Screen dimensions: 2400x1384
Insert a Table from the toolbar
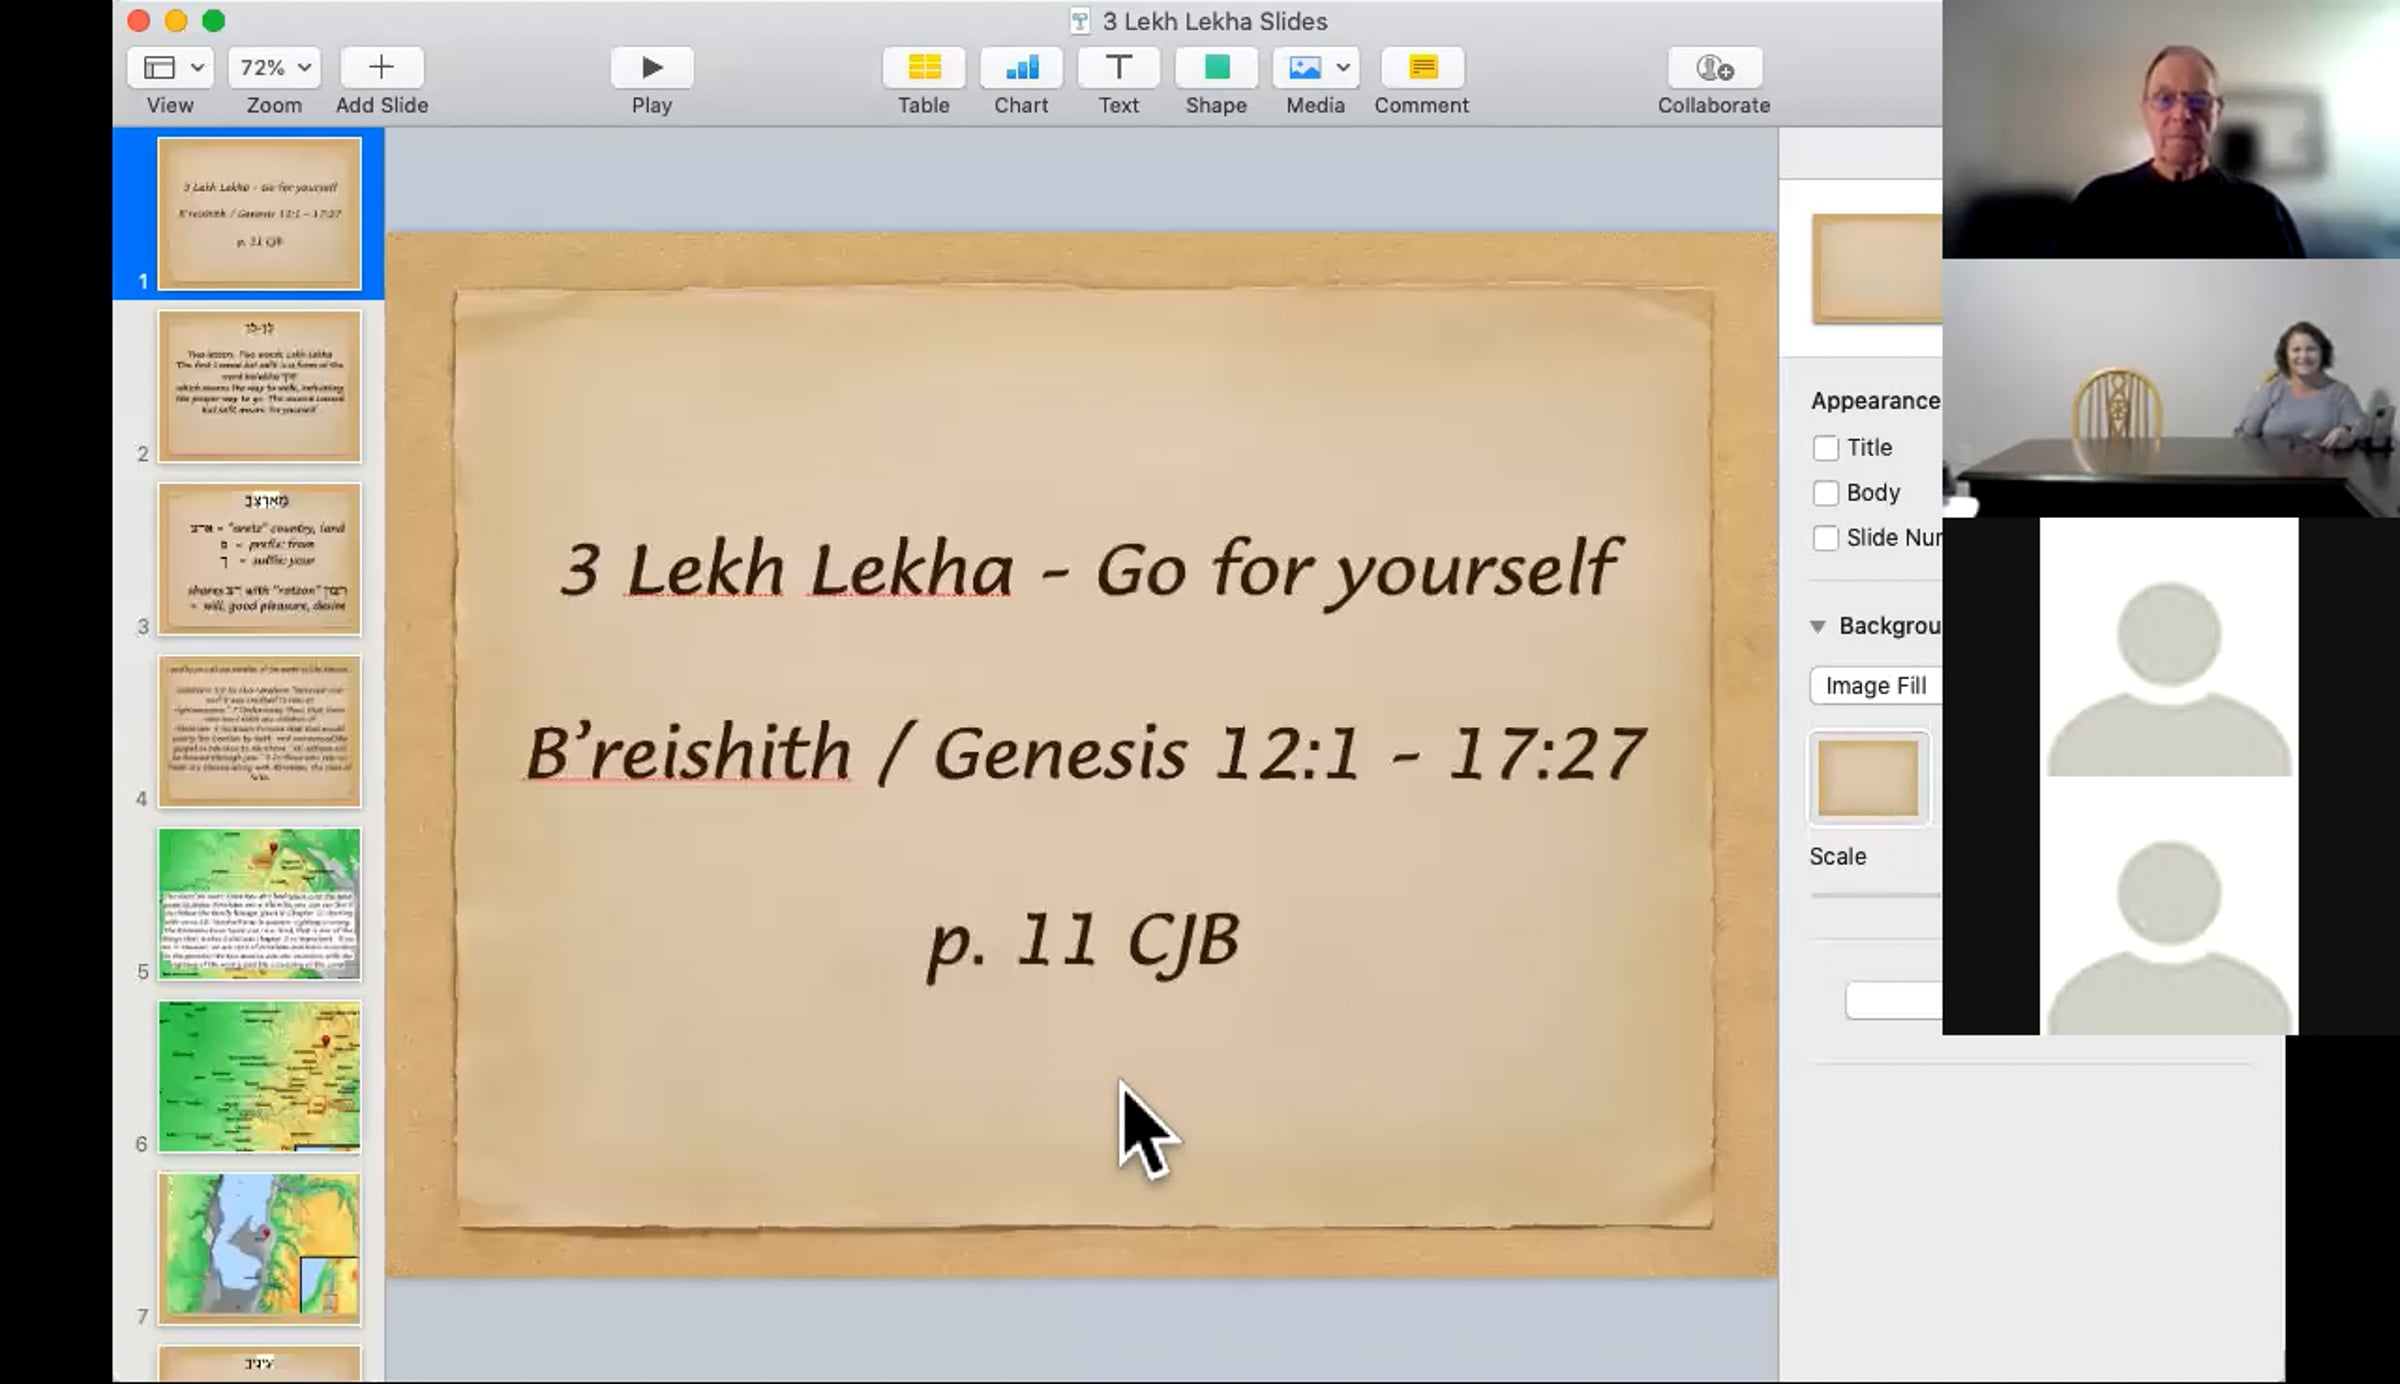[x=923, y=68]
